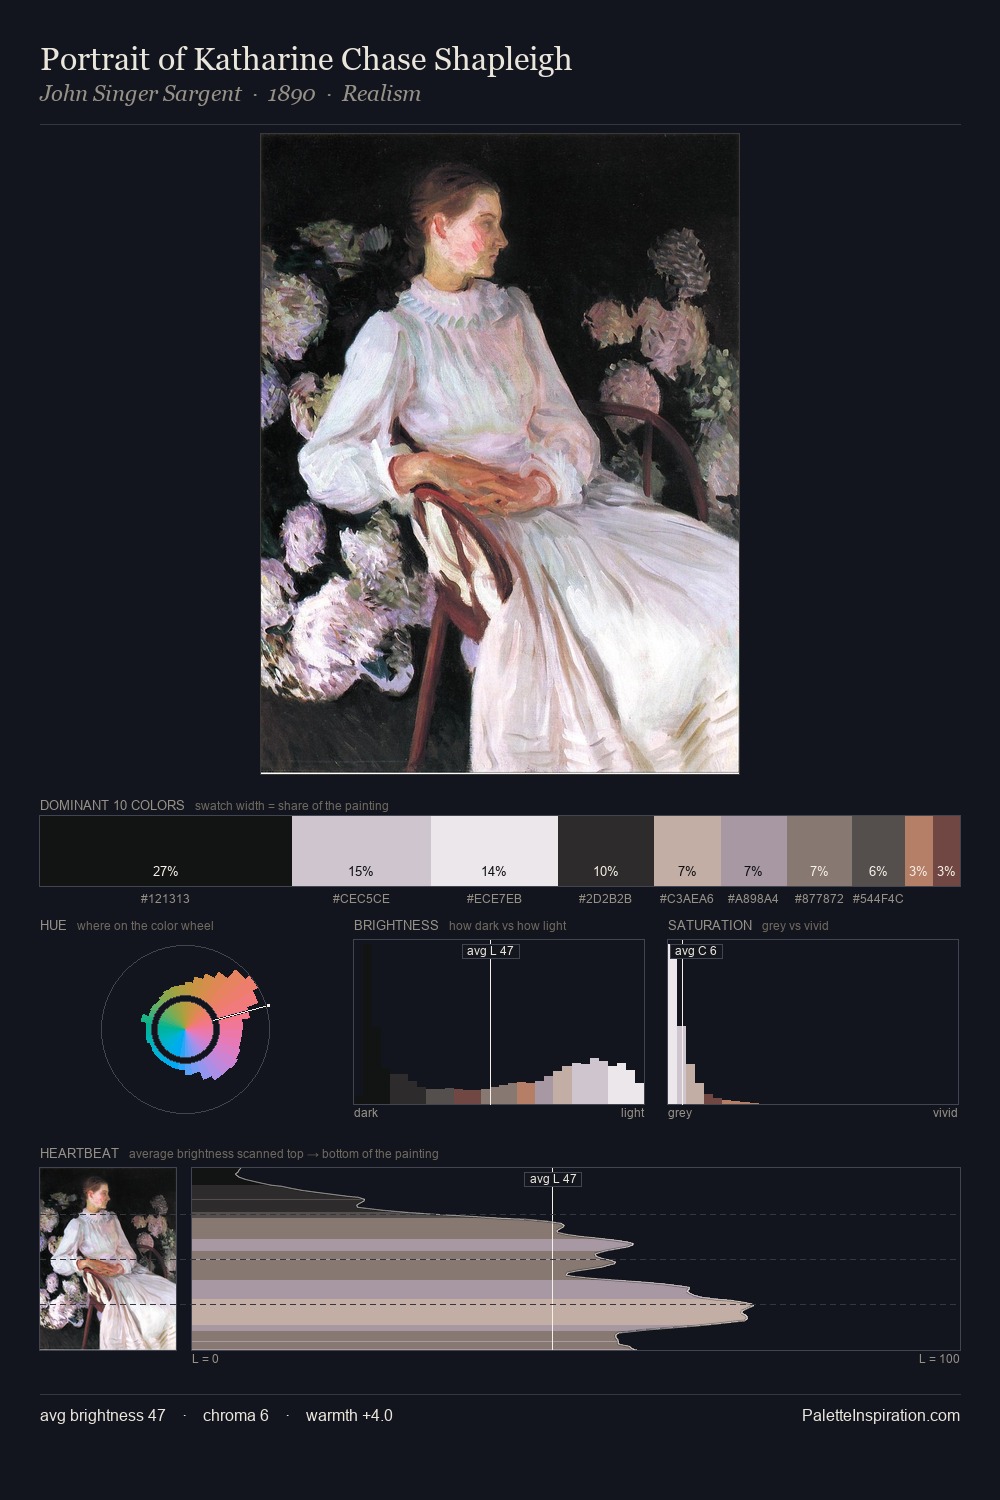Pick the #A898A4 mauve swatch
Viewport: 1000px width, 1500px height.
[x=754, y=851]
